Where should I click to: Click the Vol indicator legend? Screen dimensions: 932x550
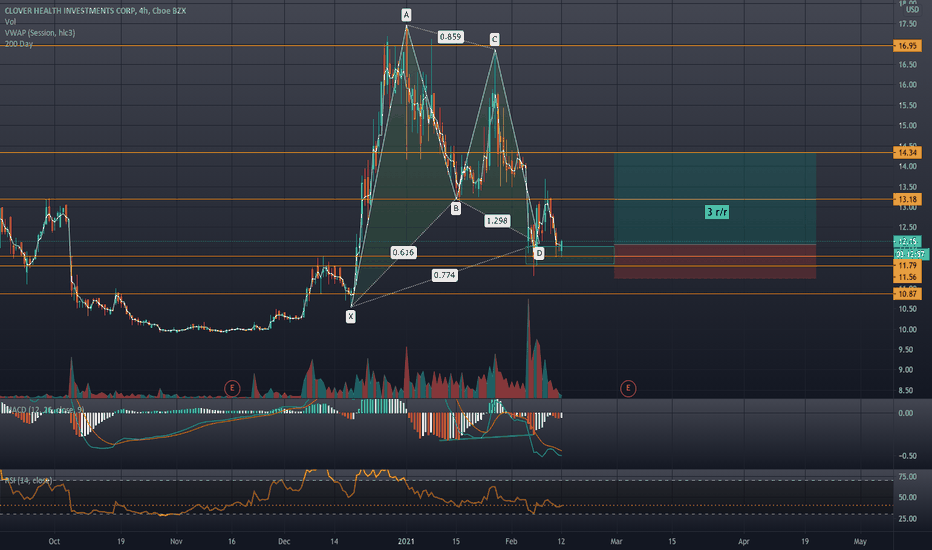(10, 22)
